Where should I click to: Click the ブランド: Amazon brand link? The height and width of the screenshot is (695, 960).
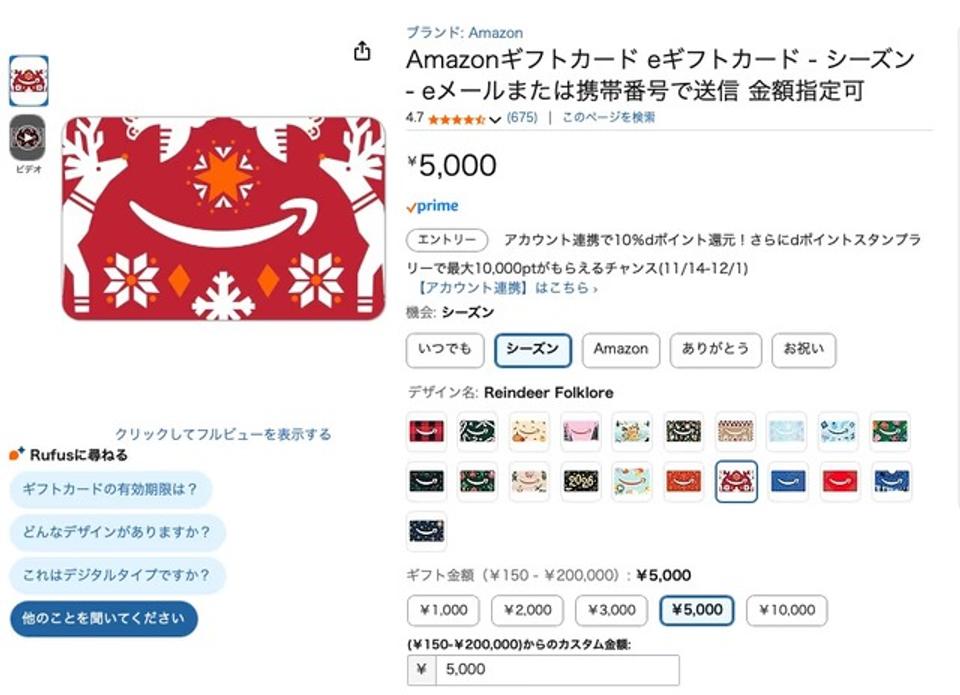pos(464,33)
